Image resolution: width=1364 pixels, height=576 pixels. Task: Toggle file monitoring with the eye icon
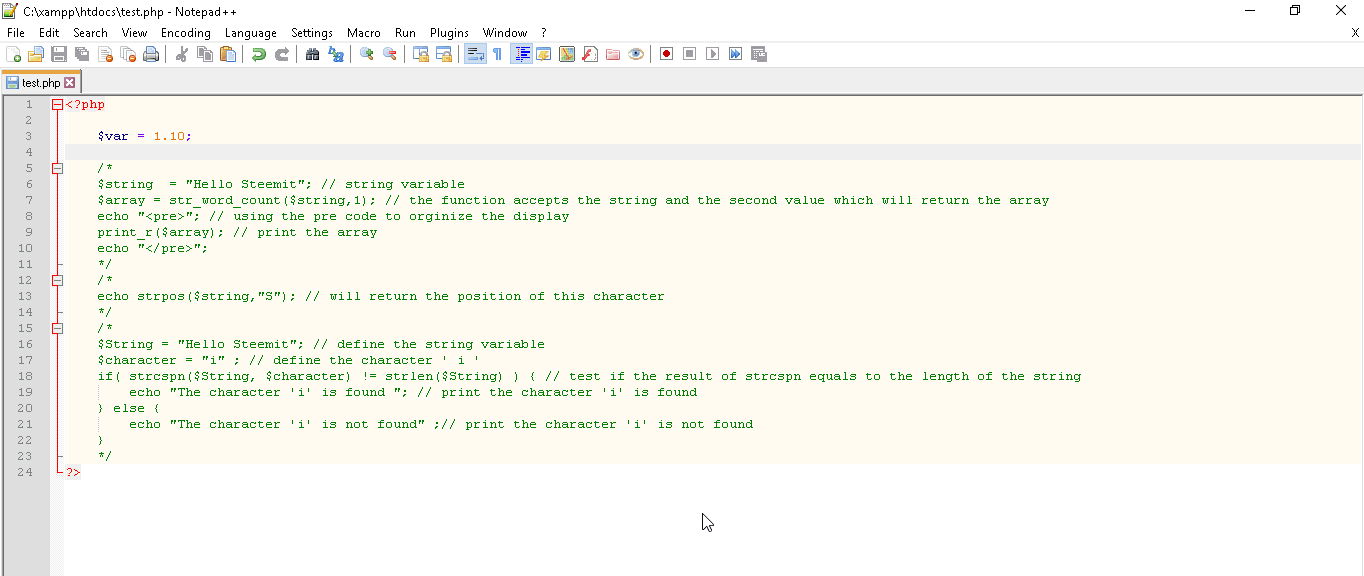click(x=636, y=54)
